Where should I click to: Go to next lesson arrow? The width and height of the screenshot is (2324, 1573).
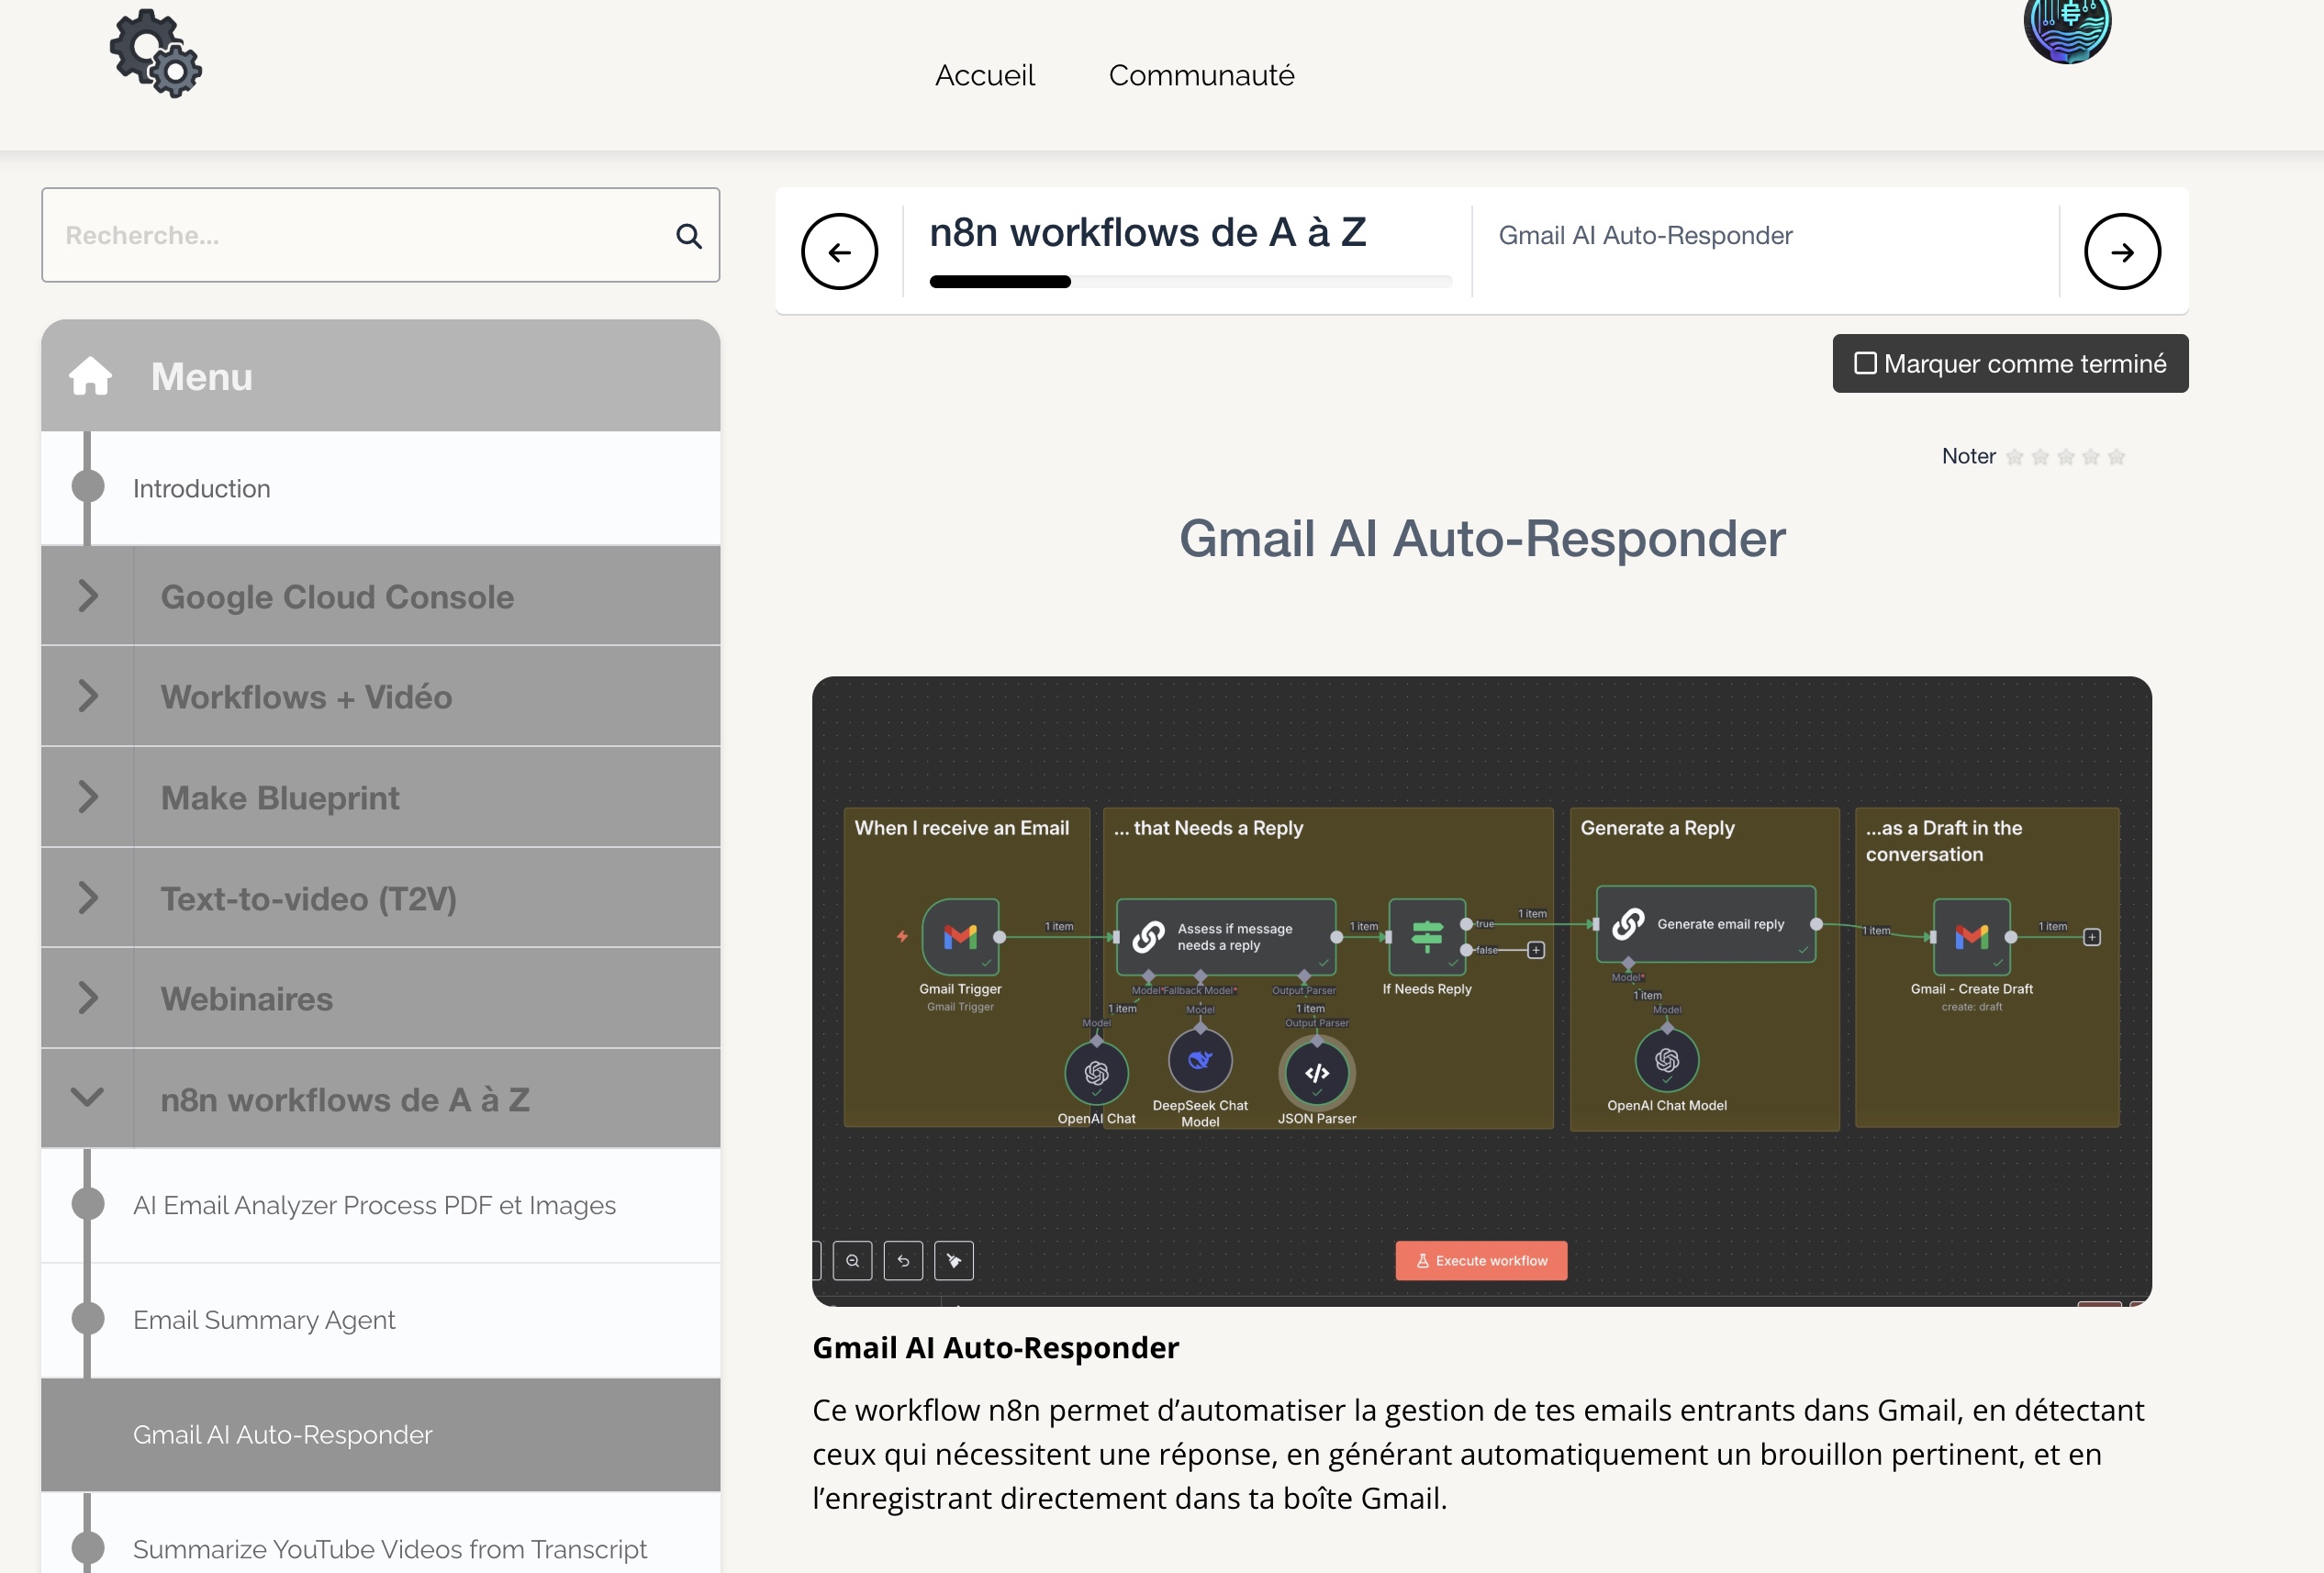point(2121,252)
